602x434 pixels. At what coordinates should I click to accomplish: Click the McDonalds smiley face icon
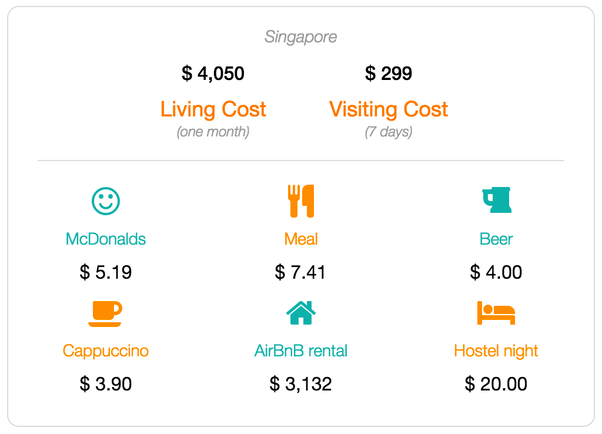(106, 201)
